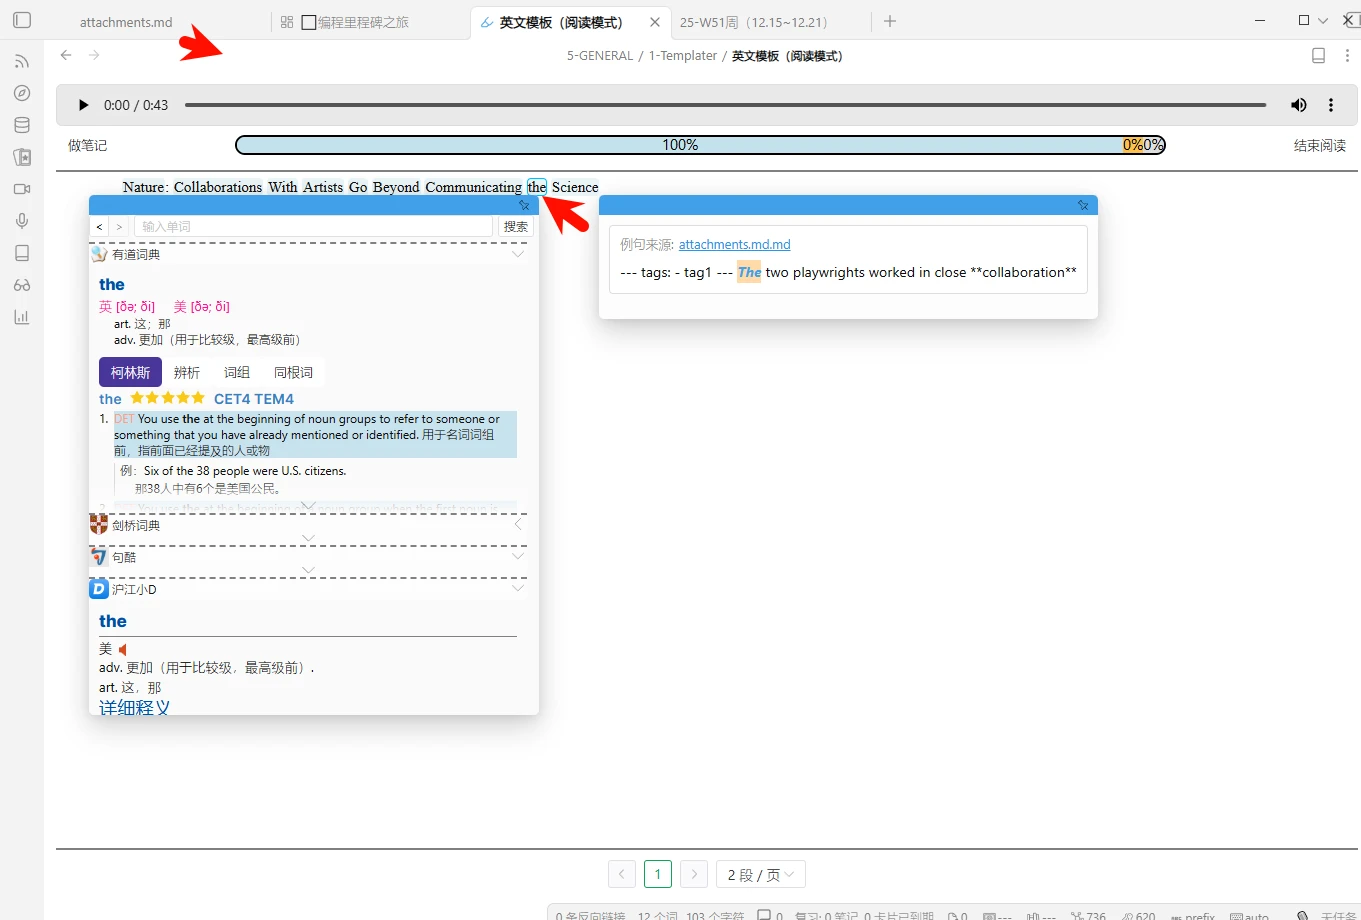Open the 详细释义 detailed definition link

pos(134,707)
